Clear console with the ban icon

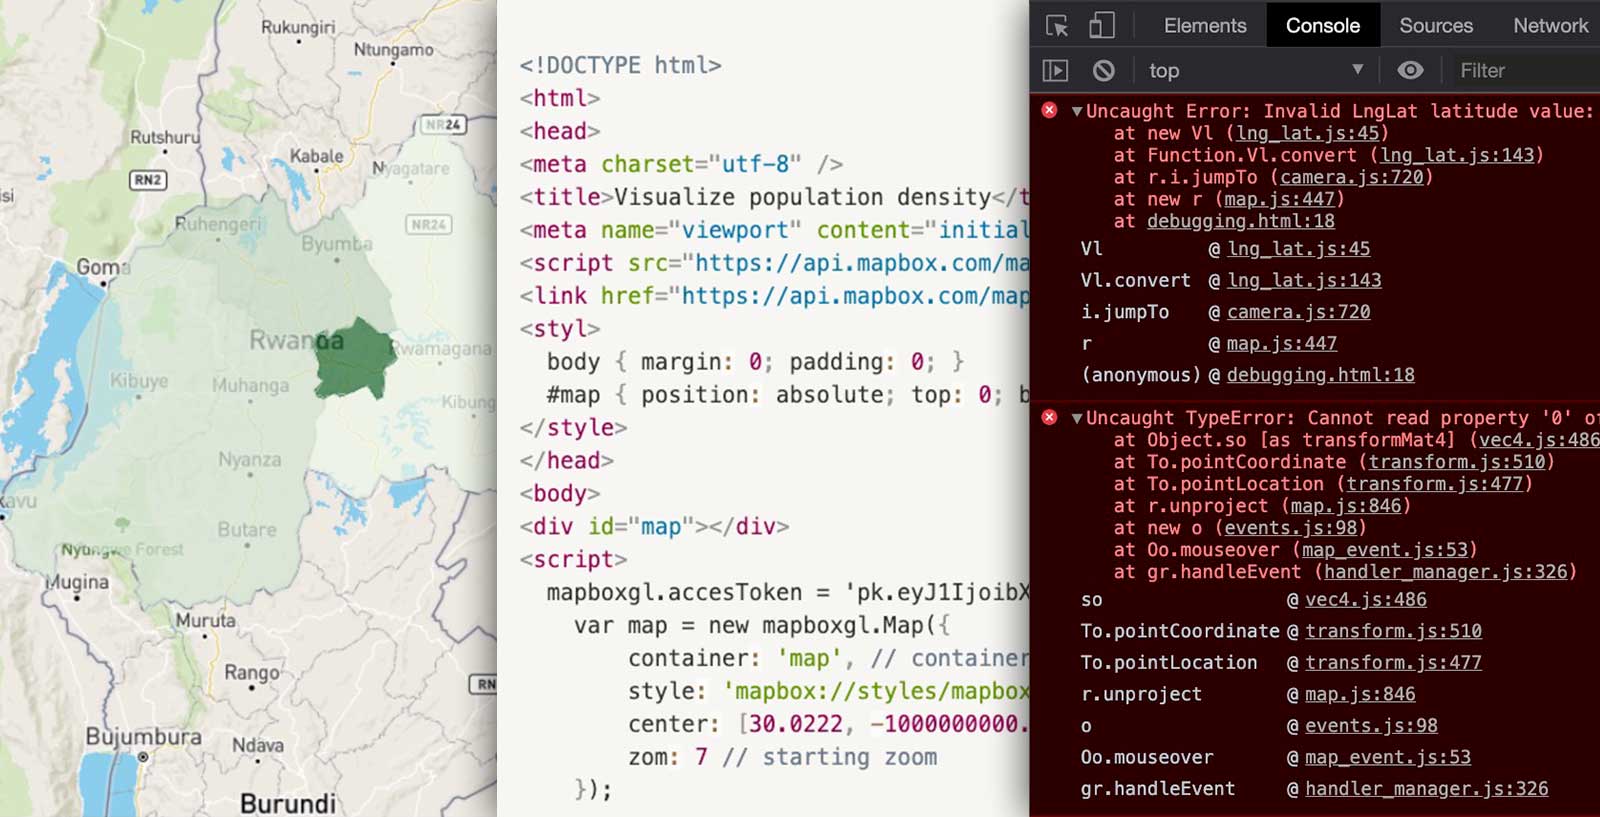(x=1103, y=71)
